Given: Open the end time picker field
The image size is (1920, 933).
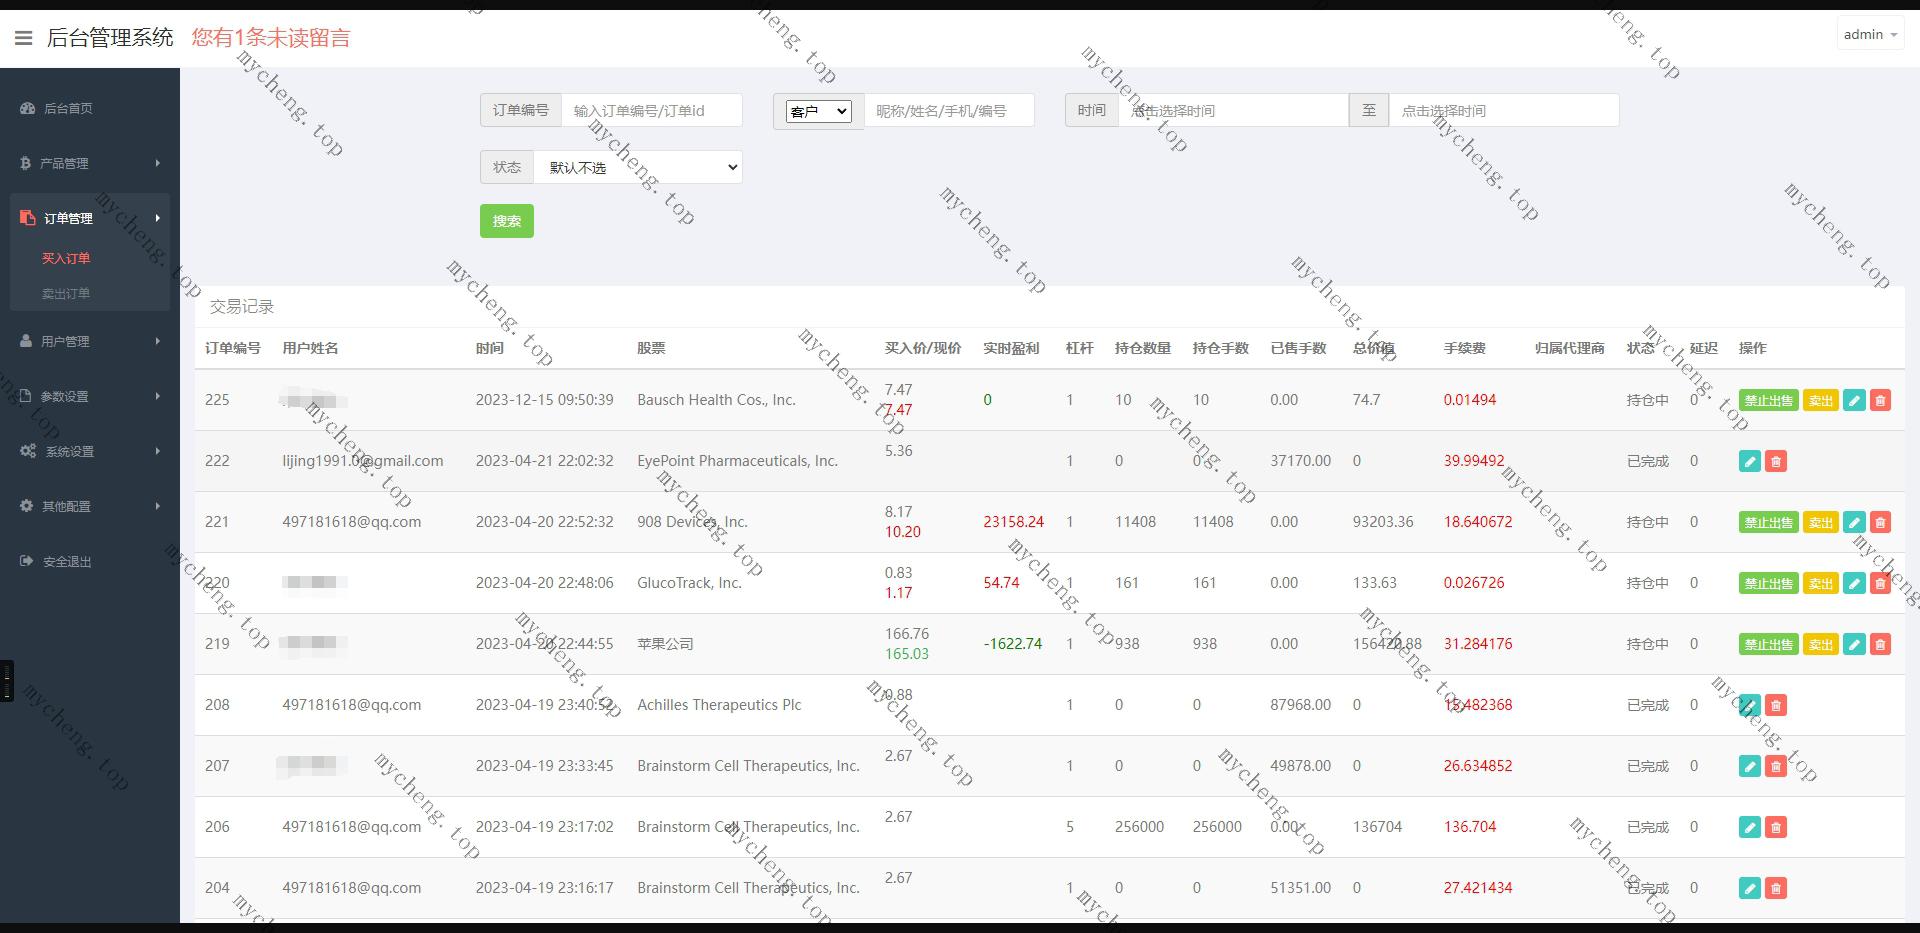Looking at the screenshot, I should coord(1504,110).
